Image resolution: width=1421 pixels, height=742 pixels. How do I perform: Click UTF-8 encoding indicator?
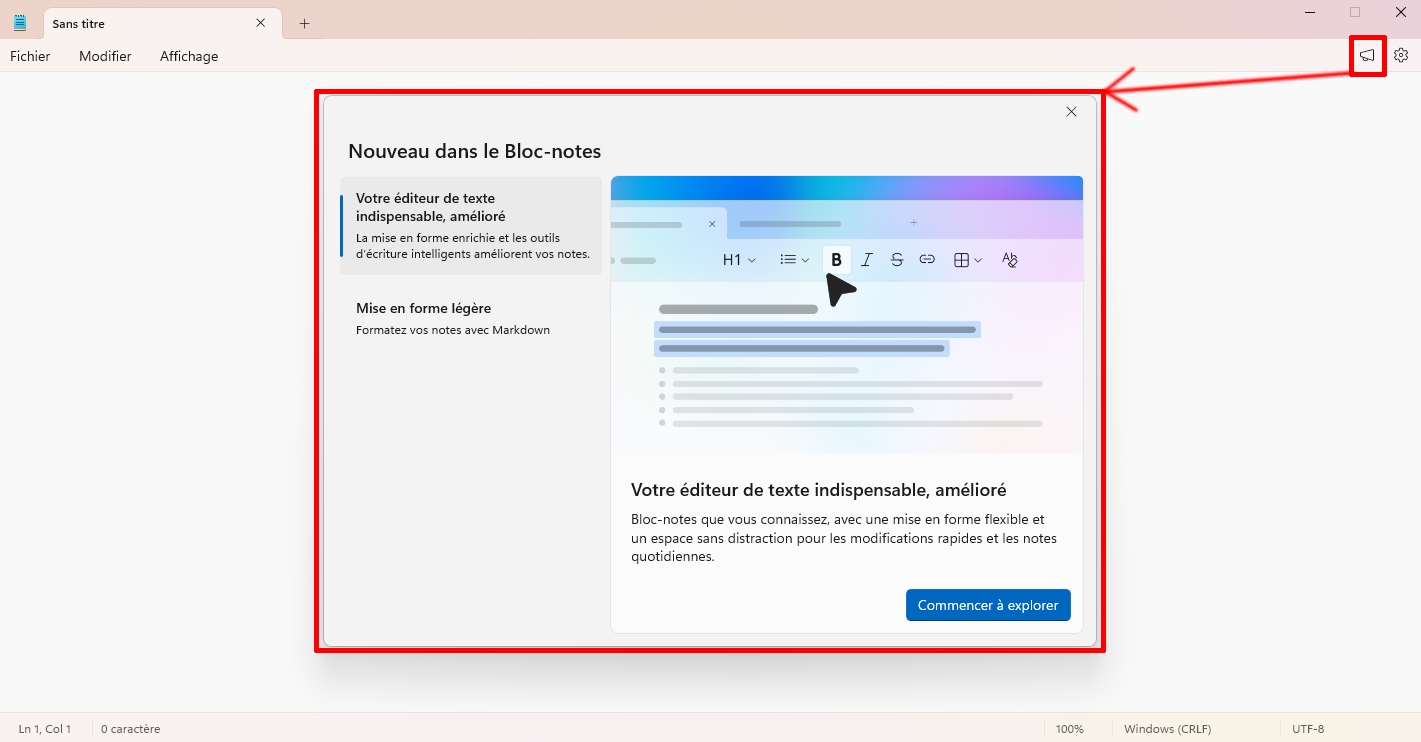(x=1308, y=729)
